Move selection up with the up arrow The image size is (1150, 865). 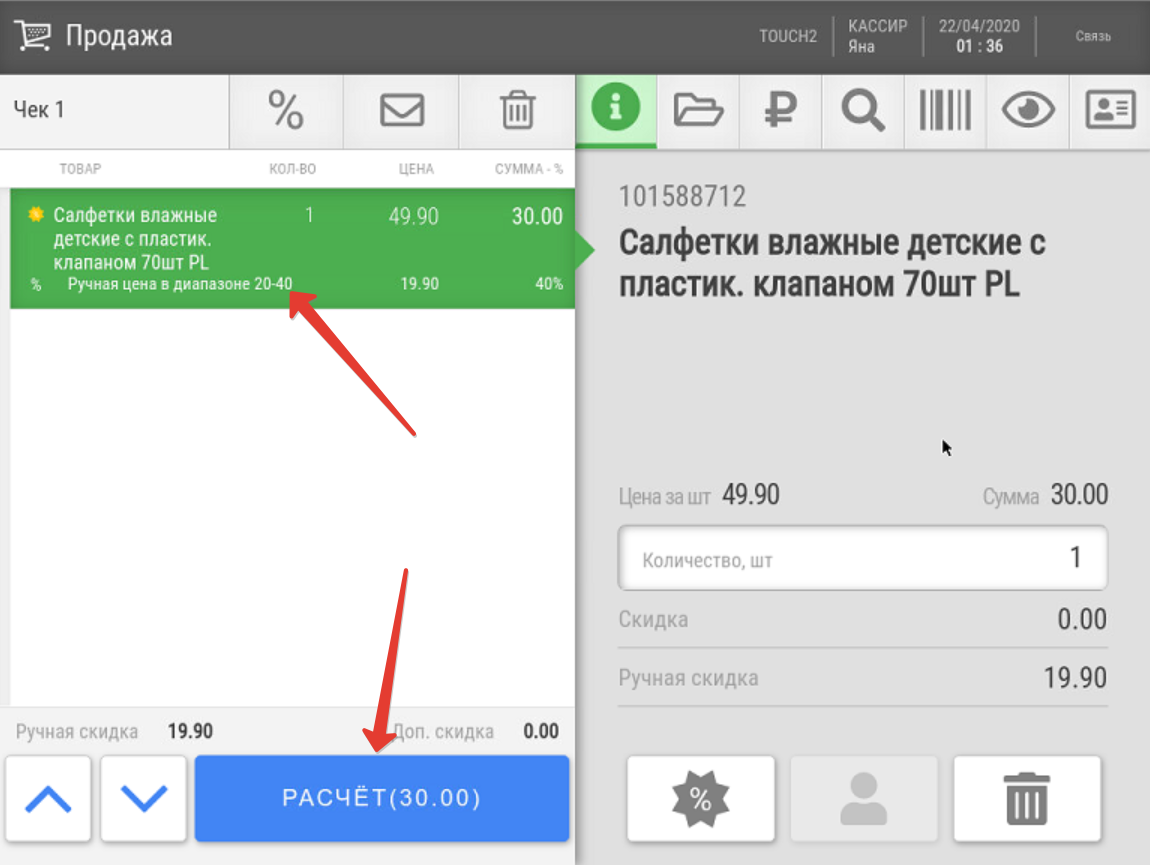click(x=48, y=798)
